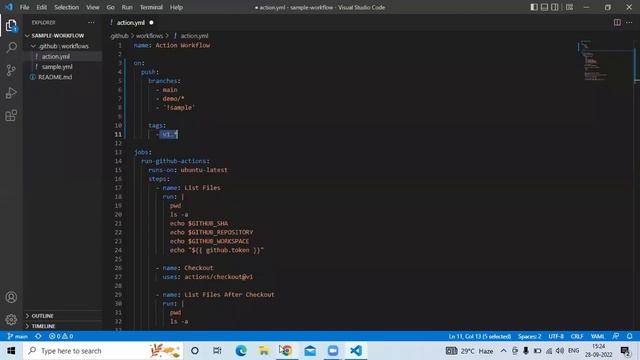Open sample.yml in Explorer tree
The height and width of the screenshot is (360, 640).
tap(57, 67)
